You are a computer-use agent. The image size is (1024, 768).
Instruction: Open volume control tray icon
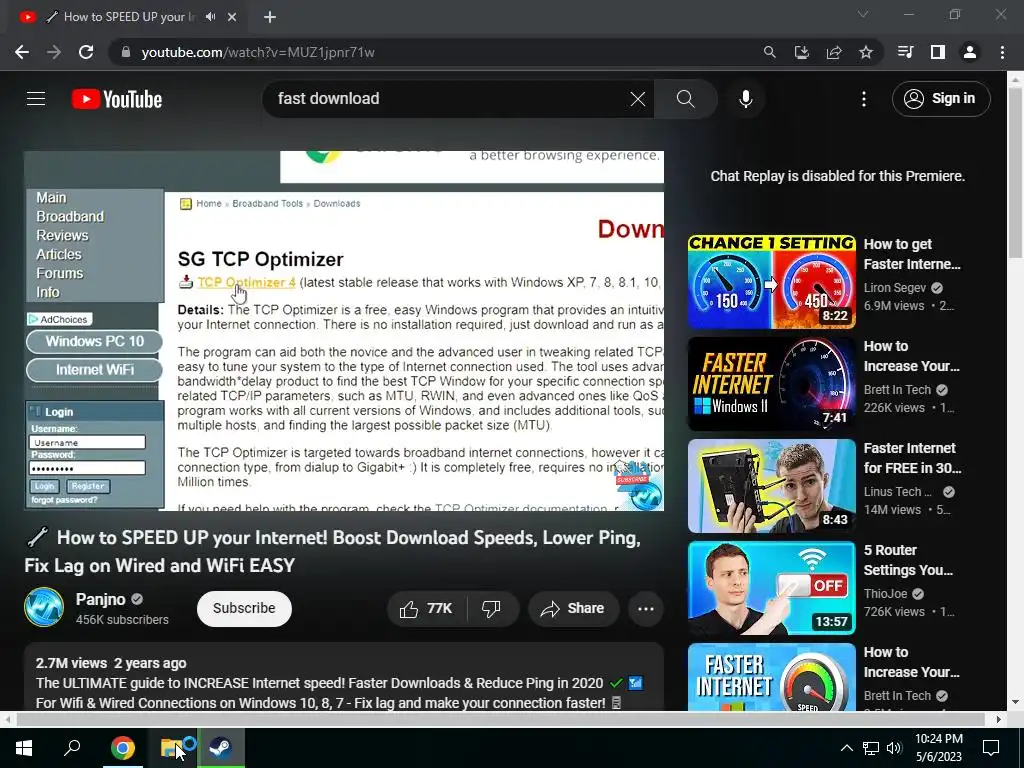pyautogui.click(x=894, y=748)
